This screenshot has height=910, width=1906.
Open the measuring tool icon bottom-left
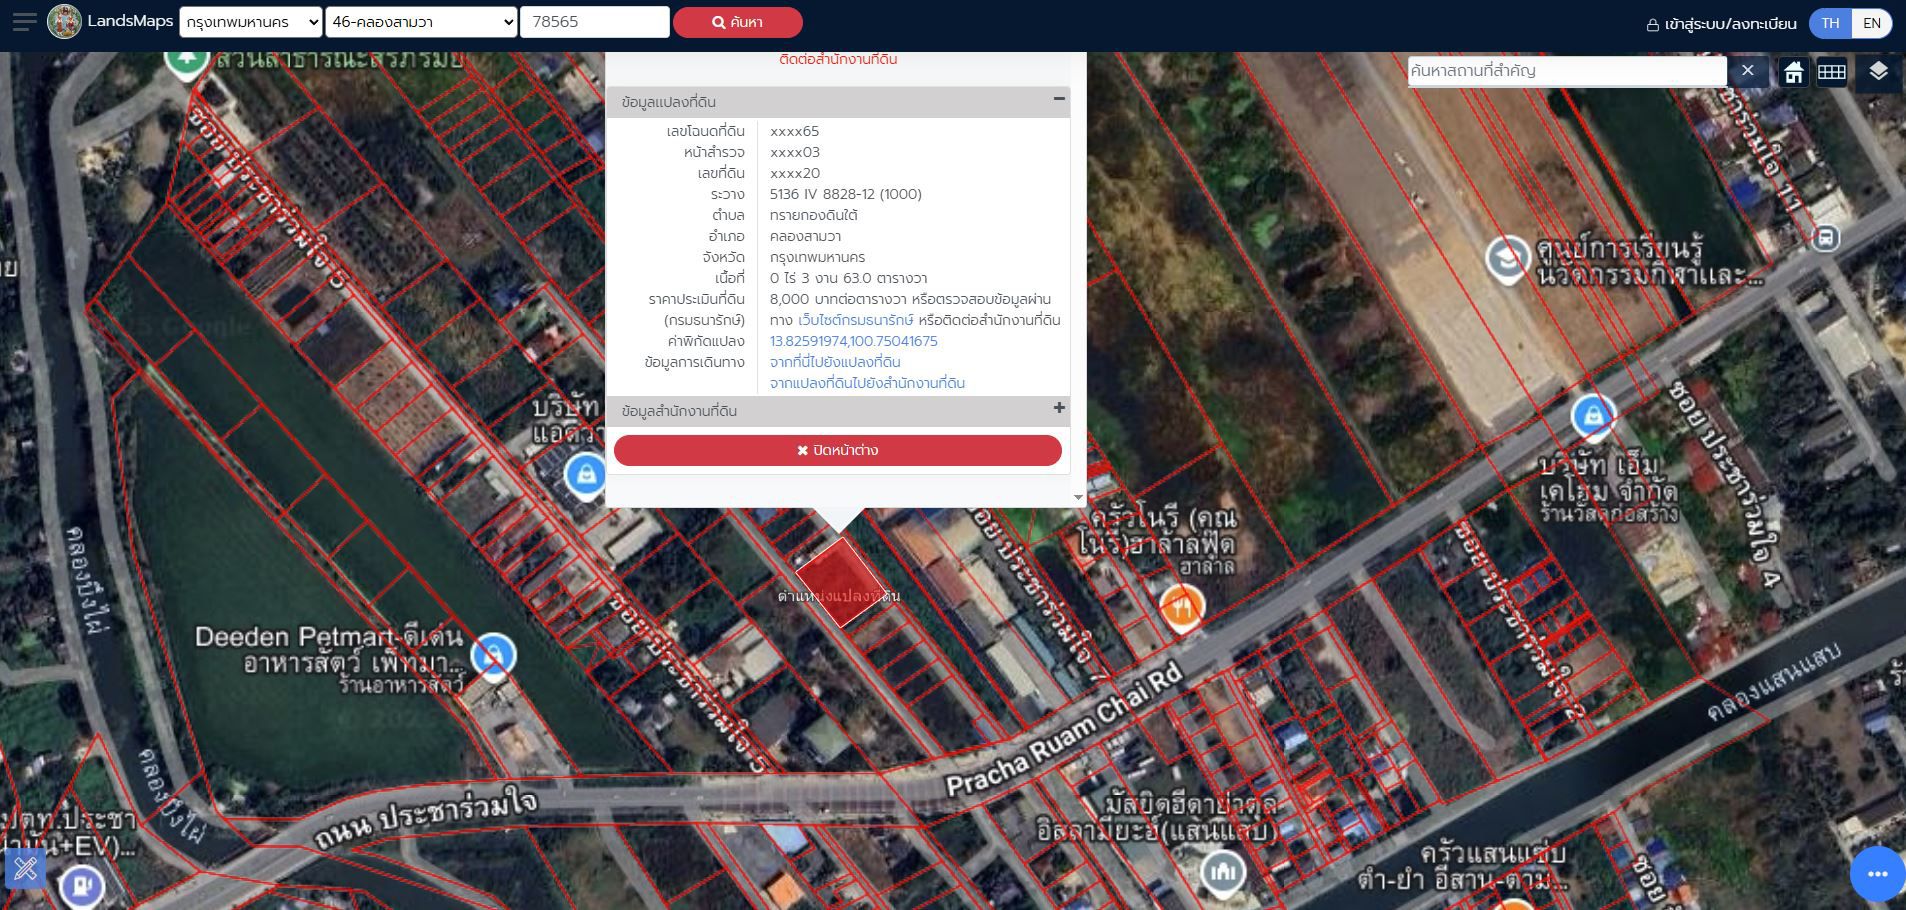[26, 868]
